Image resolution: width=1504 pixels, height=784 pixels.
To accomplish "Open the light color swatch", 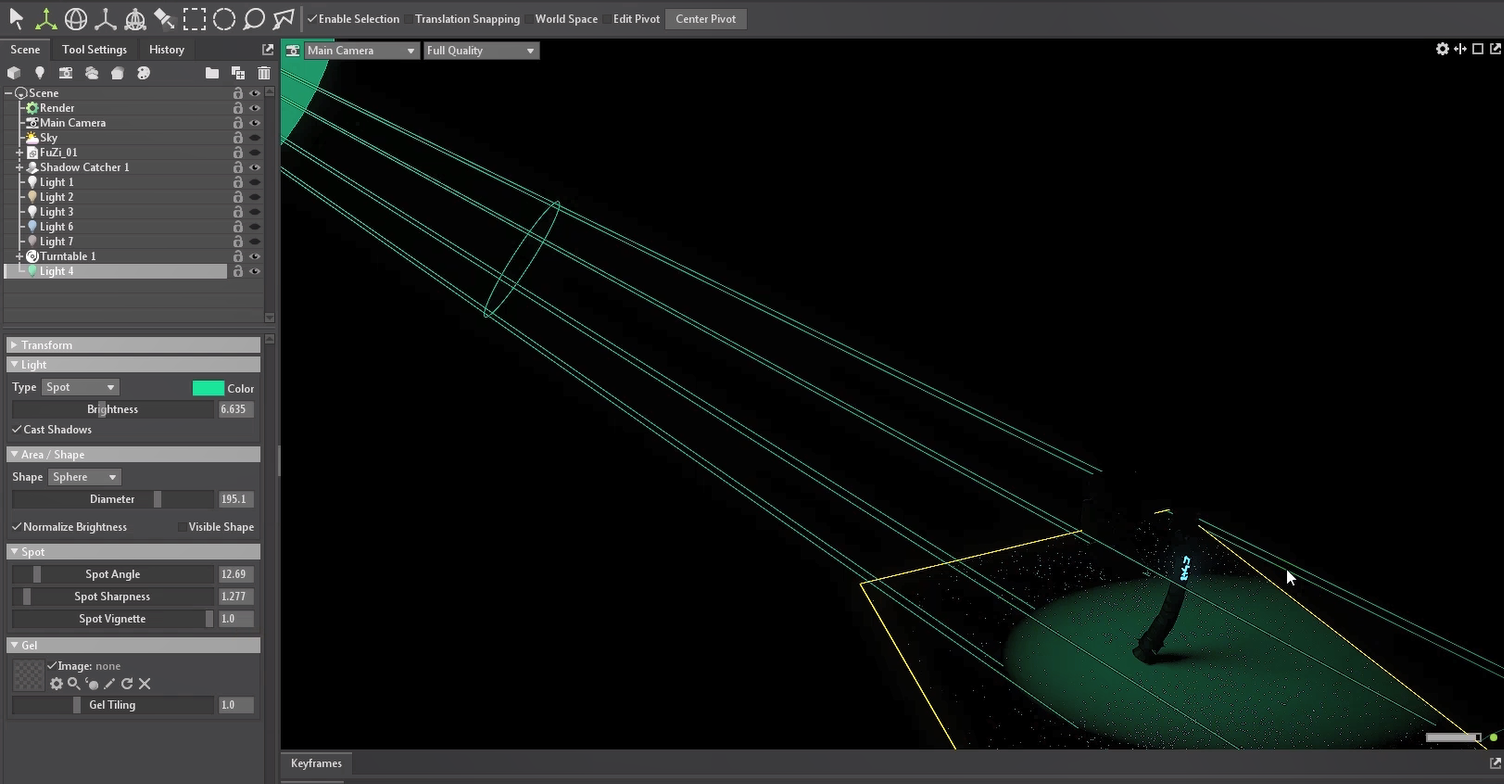I will 208,388.
